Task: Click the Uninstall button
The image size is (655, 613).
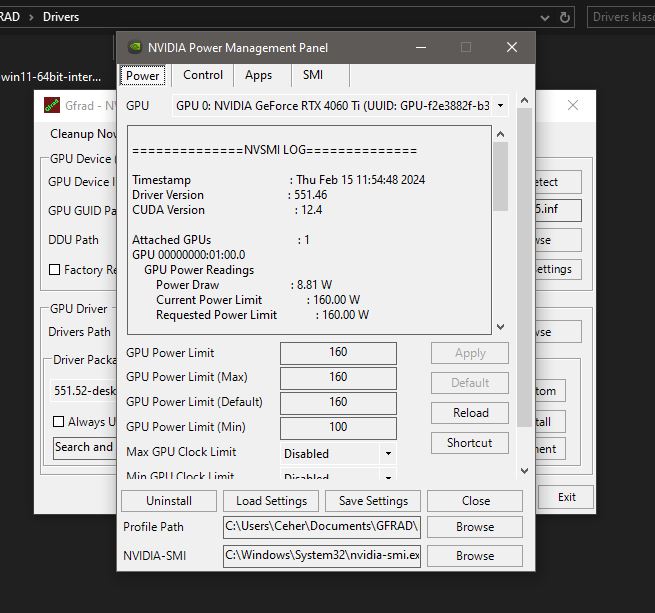Action: 169,501
